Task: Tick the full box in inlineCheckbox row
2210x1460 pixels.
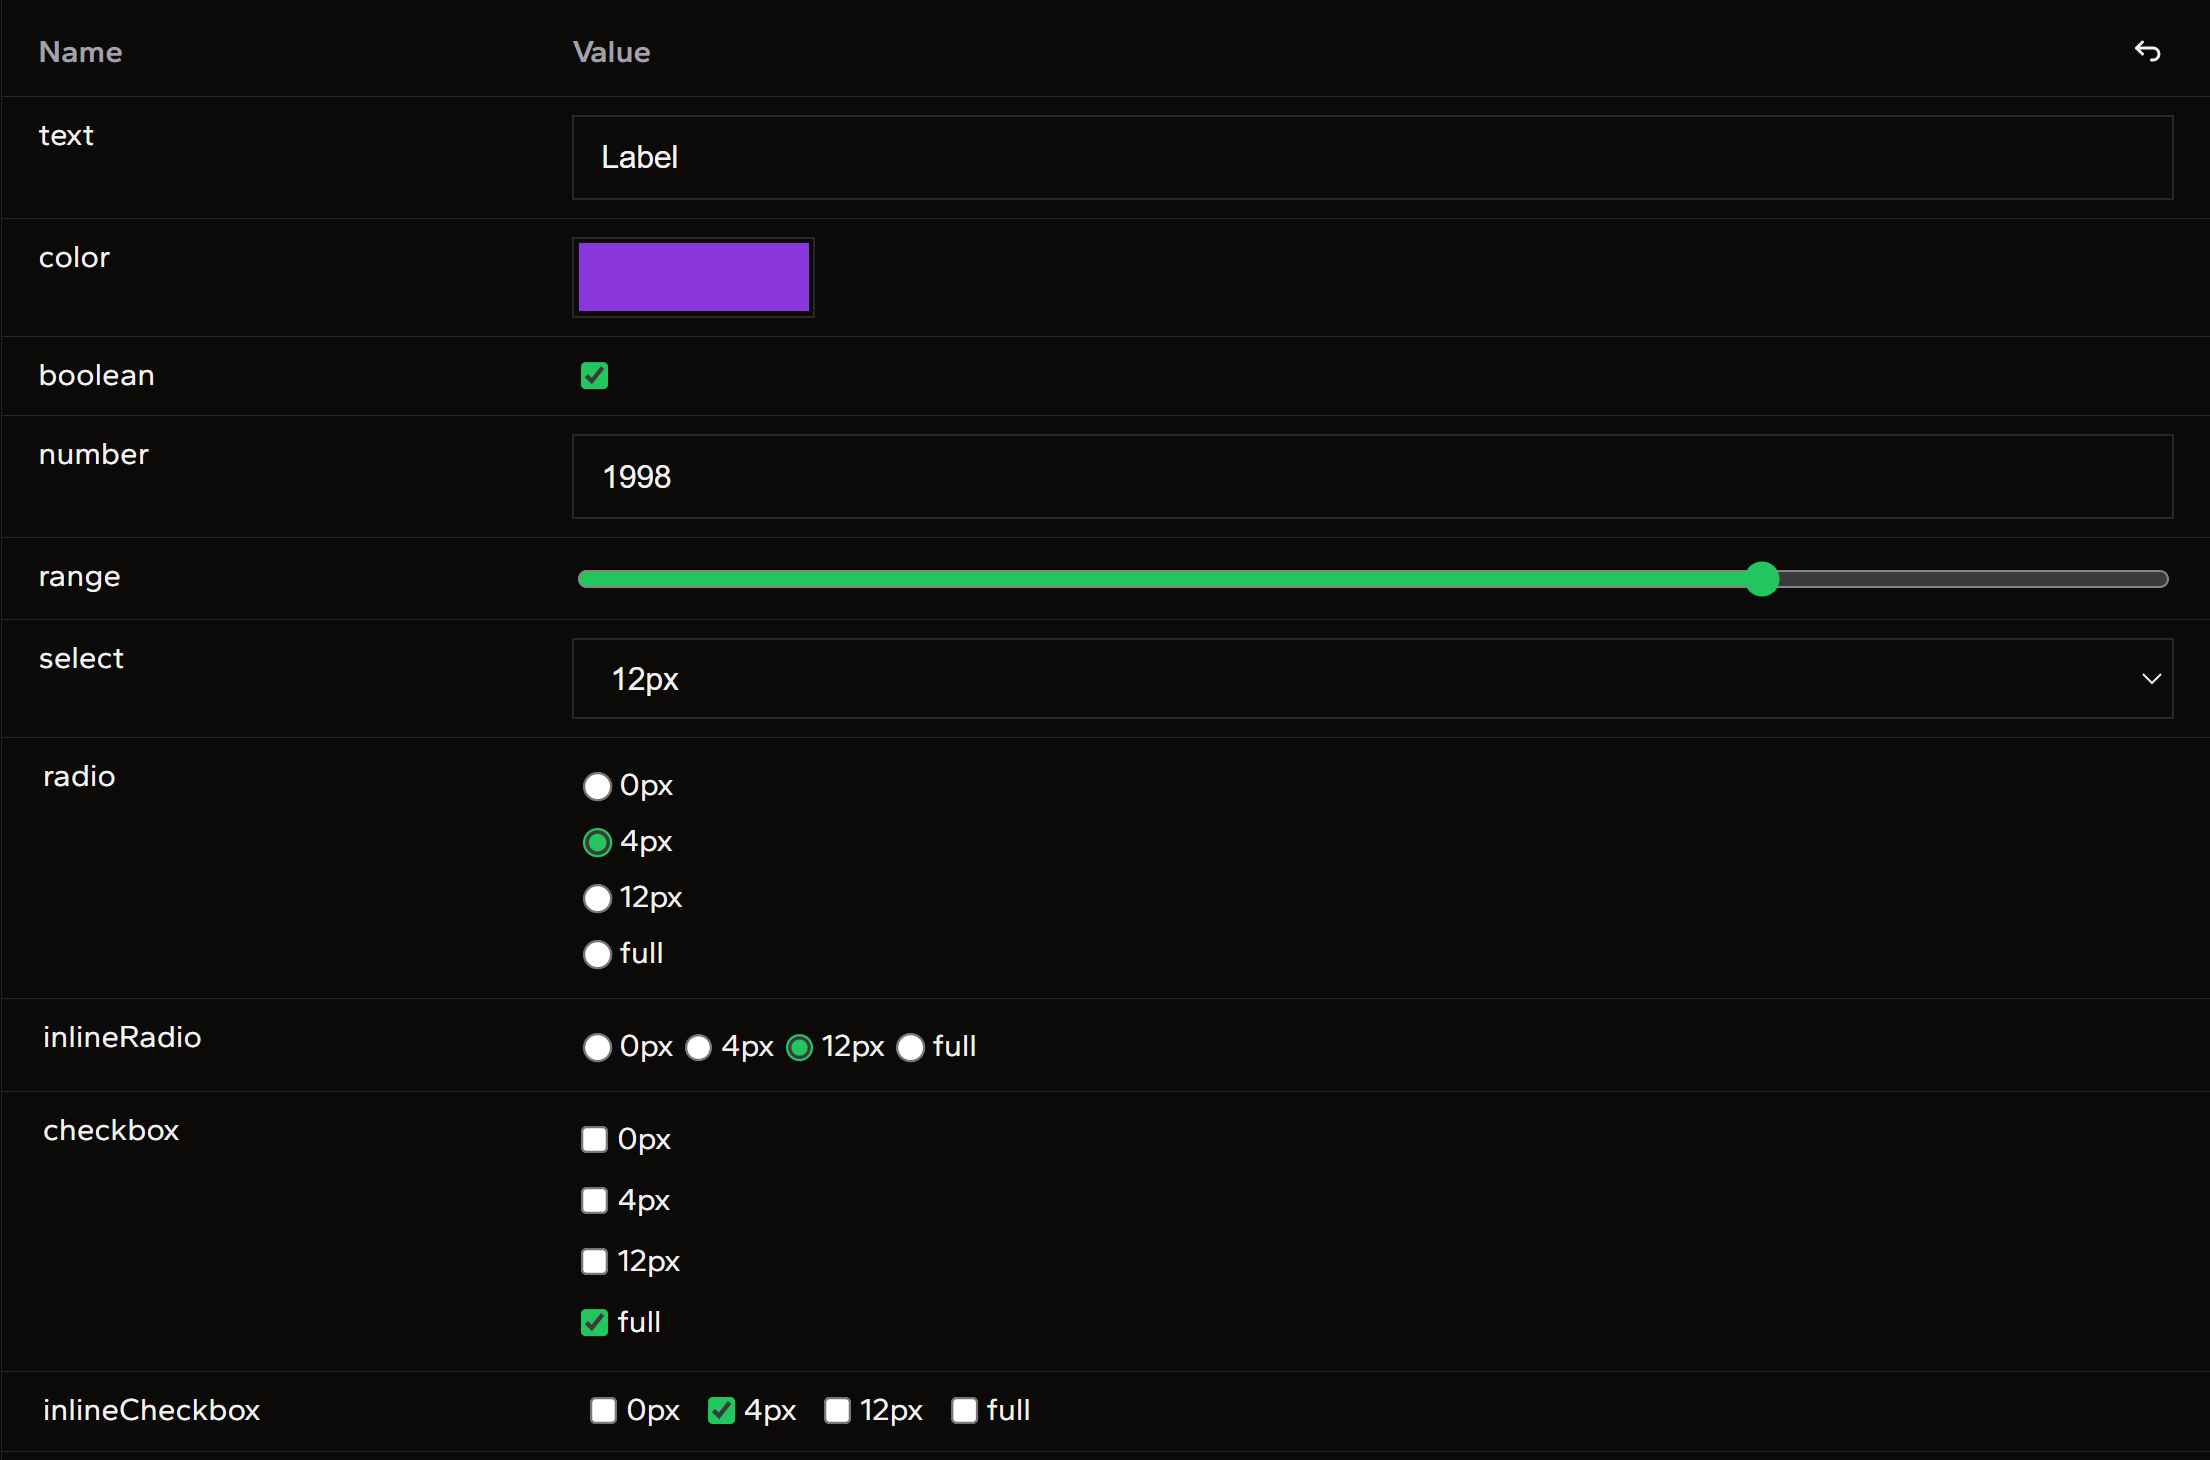Action: (x=964, y=1410)
